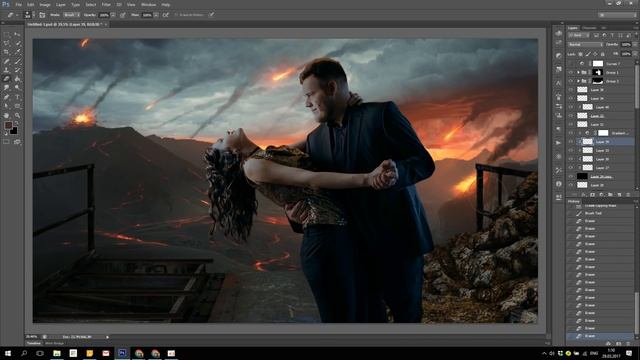Hide the black-thumbnail layer's eye icon
640x360 pixels.
[x=571, y=176]
